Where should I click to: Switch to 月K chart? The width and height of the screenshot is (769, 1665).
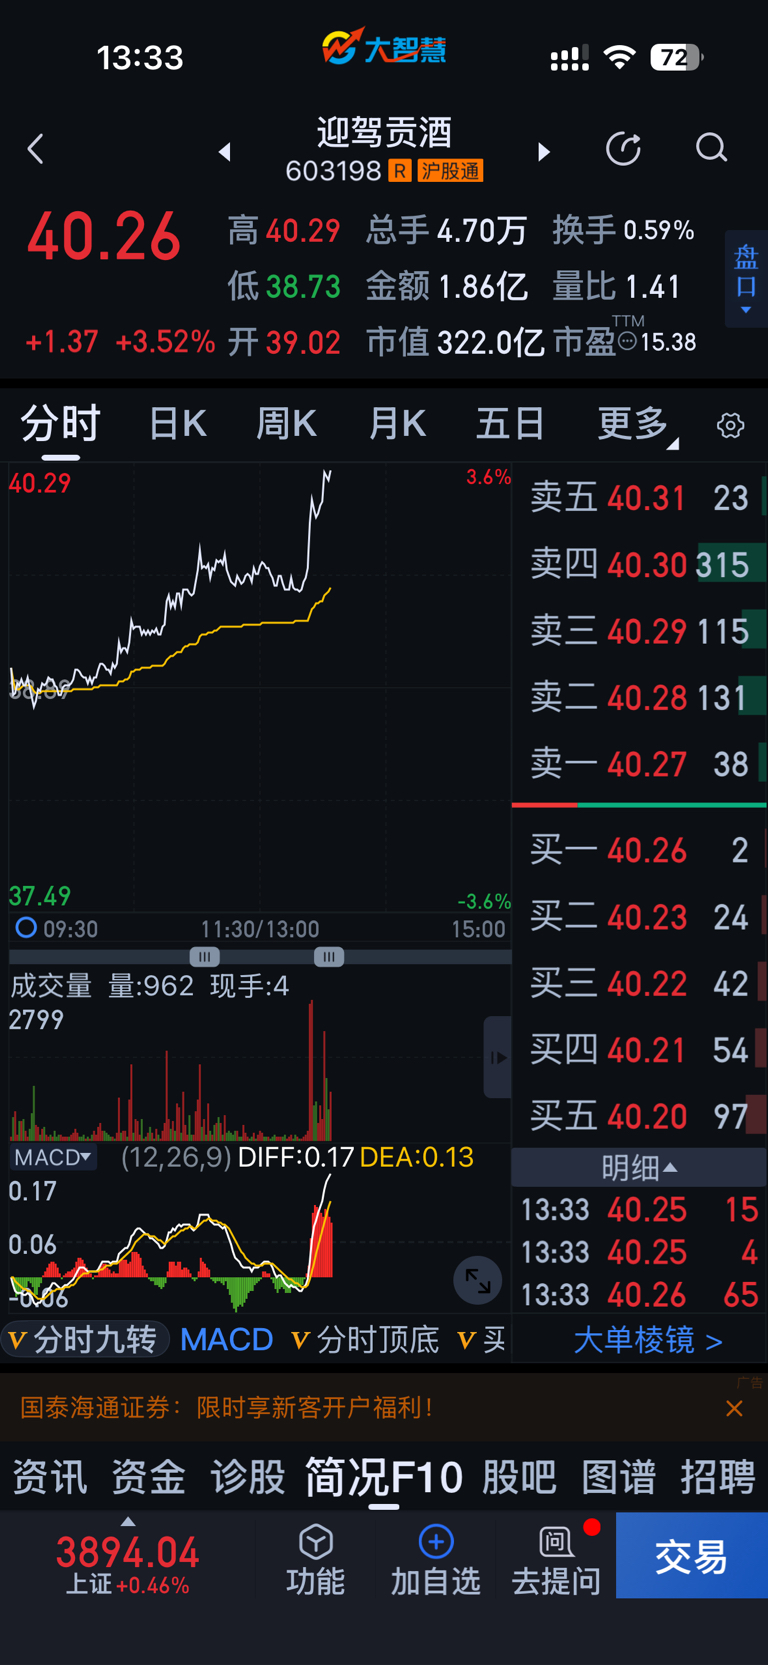click(x=397, y=425)
